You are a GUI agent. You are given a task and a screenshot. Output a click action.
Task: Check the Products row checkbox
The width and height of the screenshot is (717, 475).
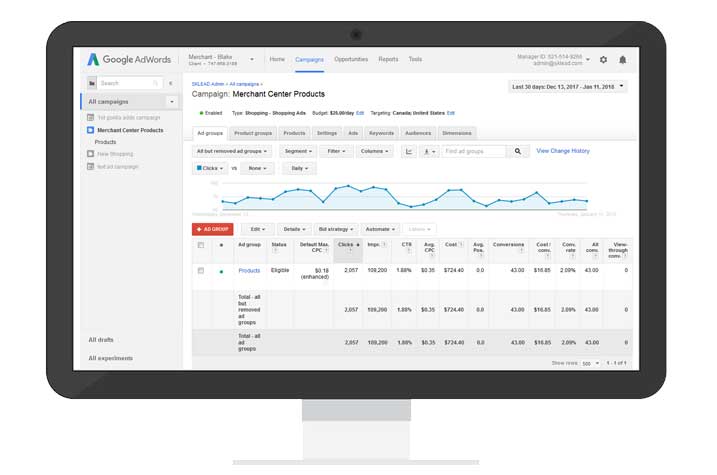tap(201, 271)
